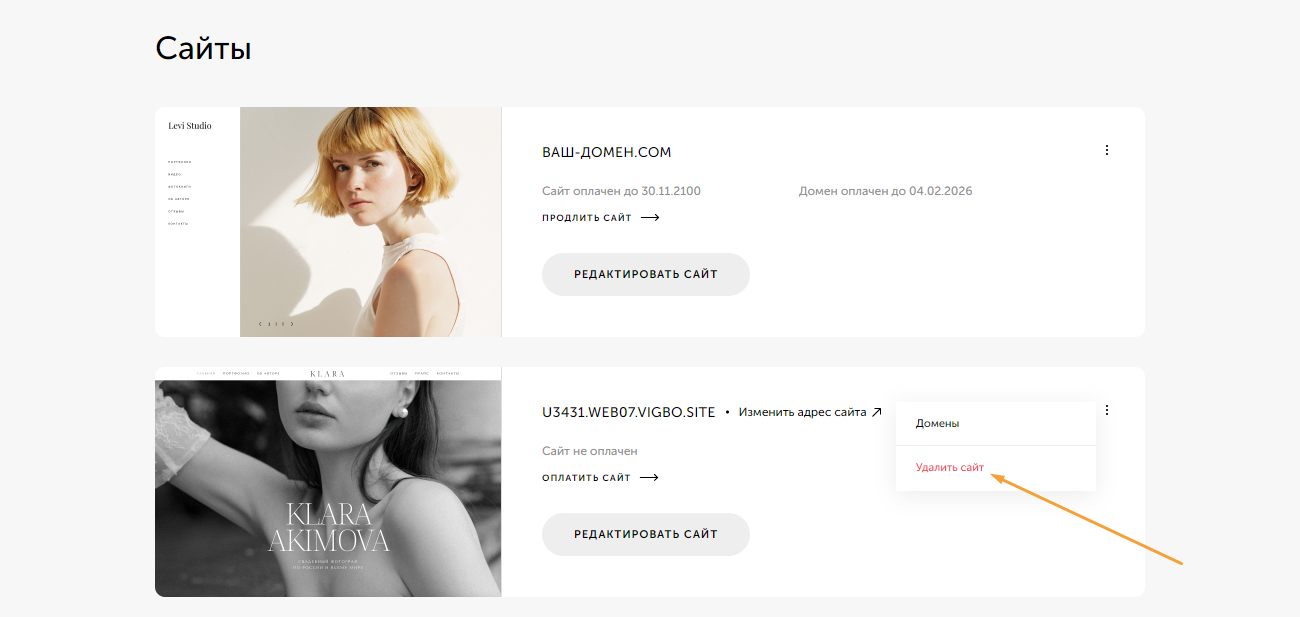Image resolution: width=1300 pixels, height=617 pixels.
Task: Click the KLARA logo in second preview
Action: [x=327, y=374]
